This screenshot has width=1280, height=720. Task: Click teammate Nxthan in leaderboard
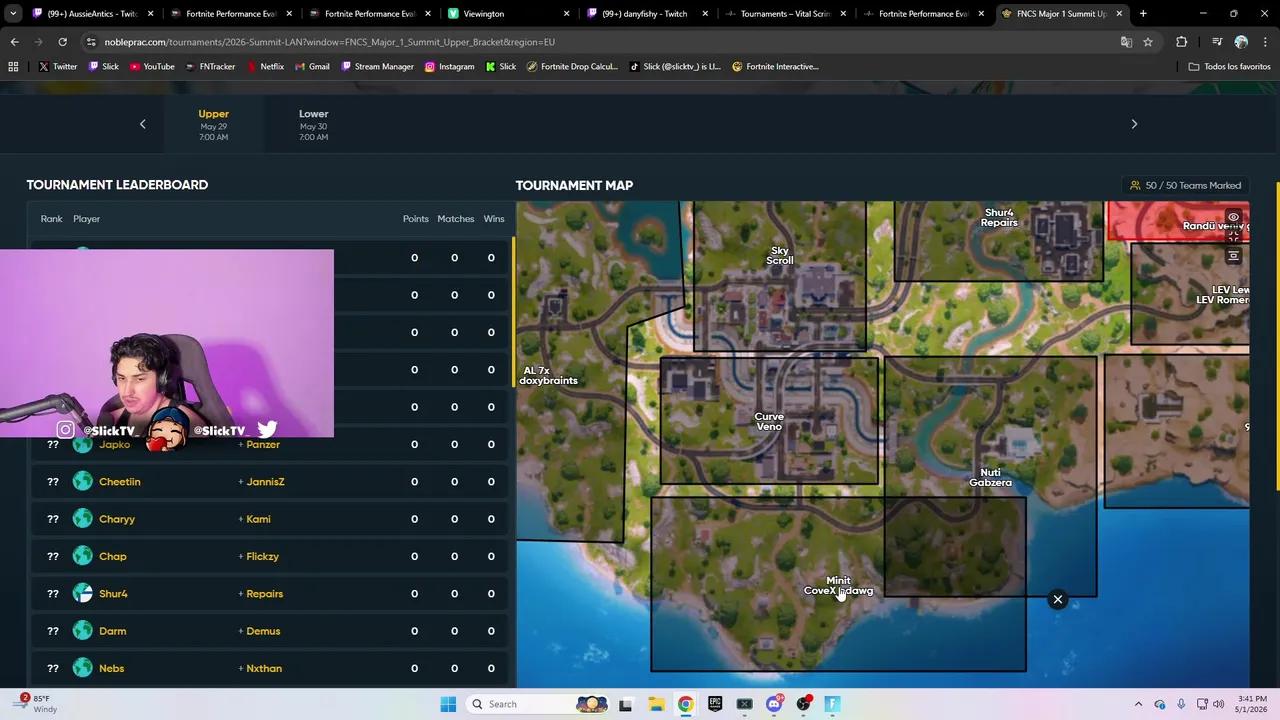pyautogui.click(x=264, y=668)
